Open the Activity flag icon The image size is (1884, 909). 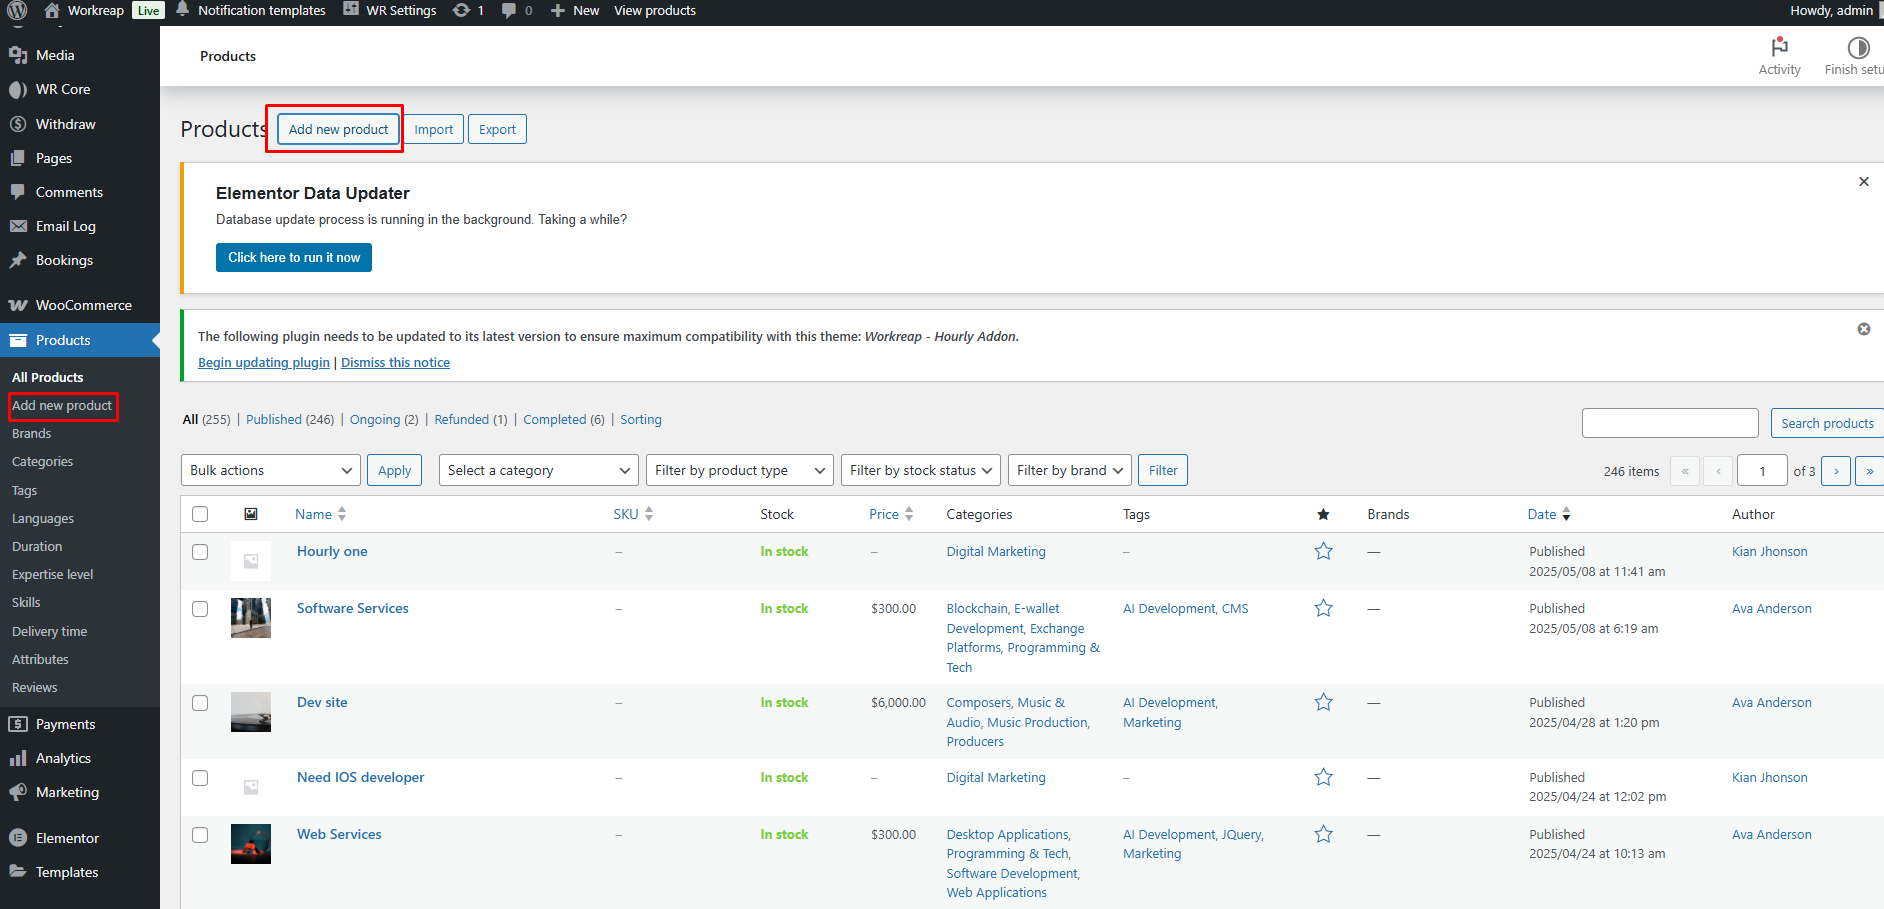(1779, 47)
